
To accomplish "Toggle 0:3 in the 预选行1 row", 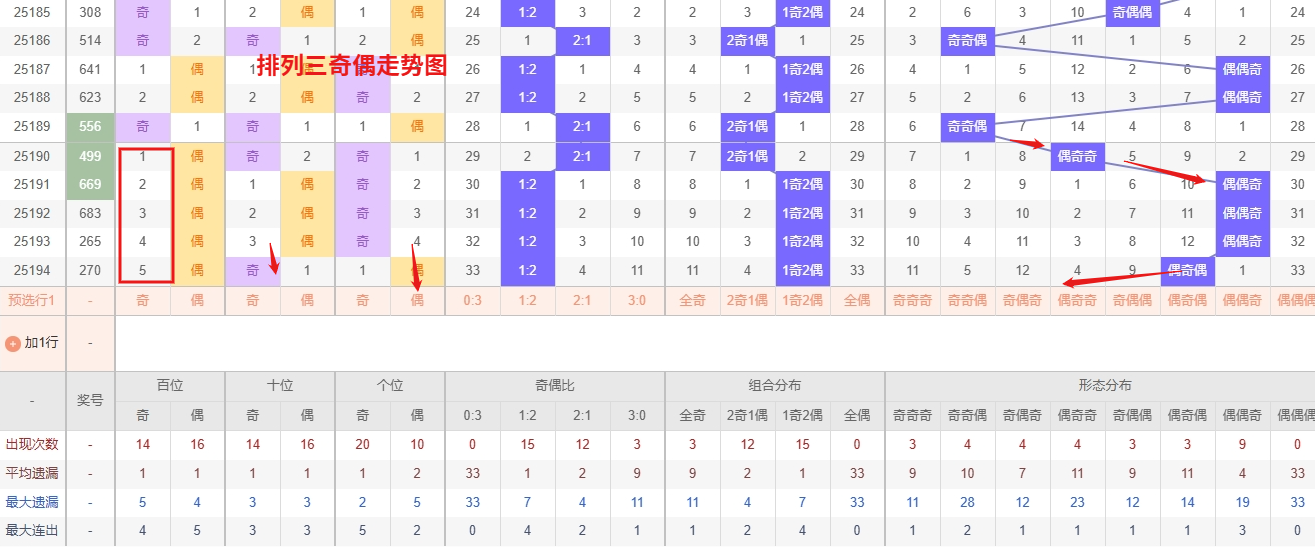I will tap(473, 300).
